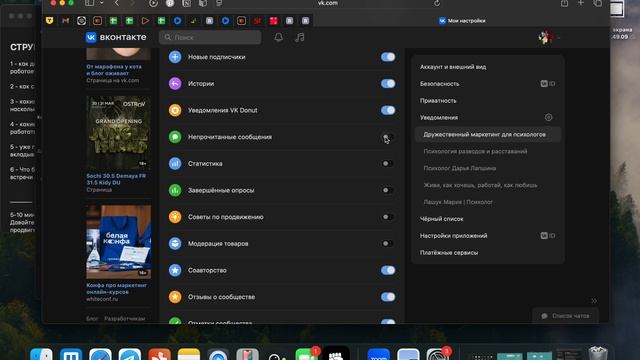
Task: Turn on Завершённые опросы switch
Action: 388,190
